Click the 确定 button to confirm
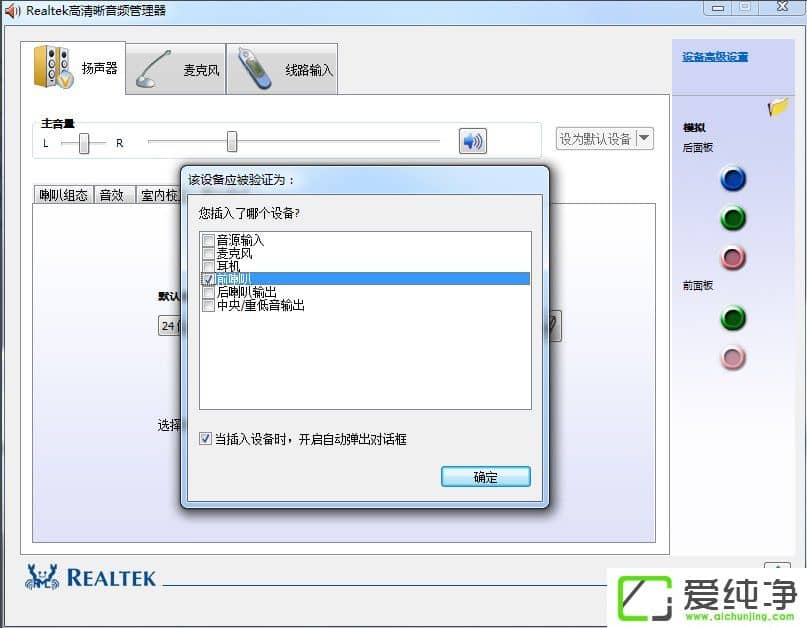Screen dimensions: 807x628 [485, 477]
